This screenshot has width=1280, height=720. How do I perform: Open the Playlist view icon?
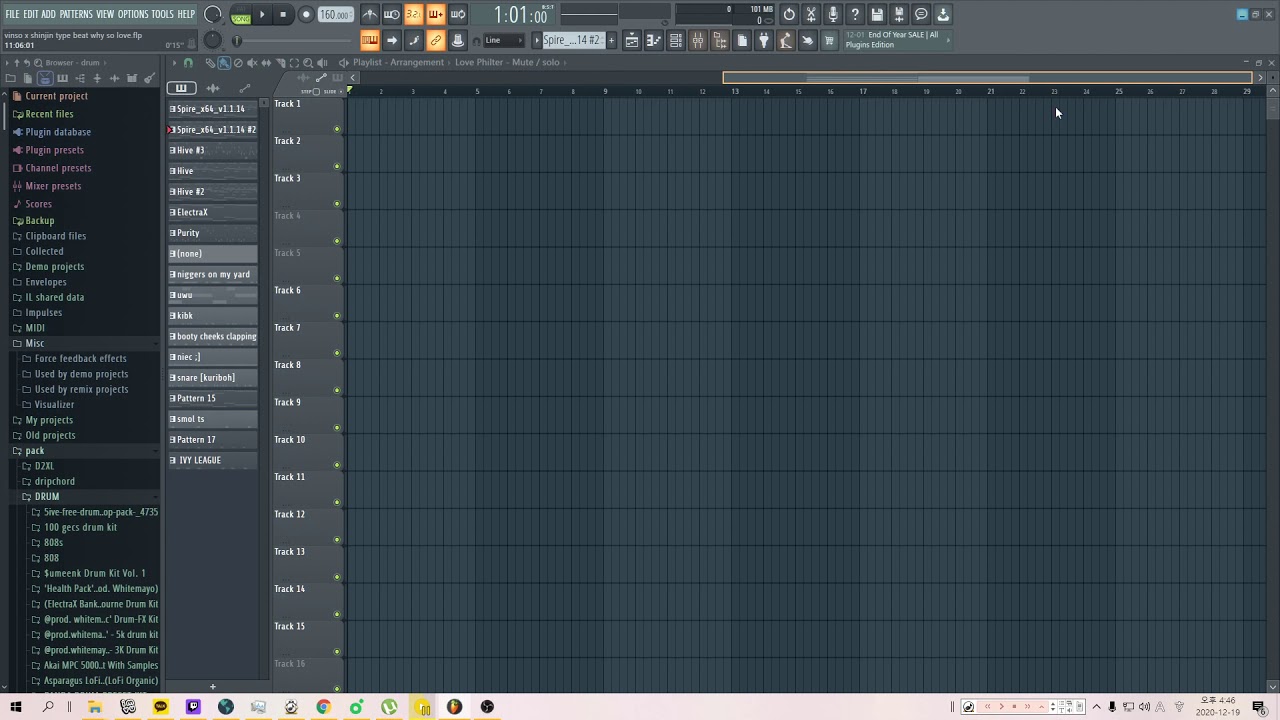click(632, 40)
